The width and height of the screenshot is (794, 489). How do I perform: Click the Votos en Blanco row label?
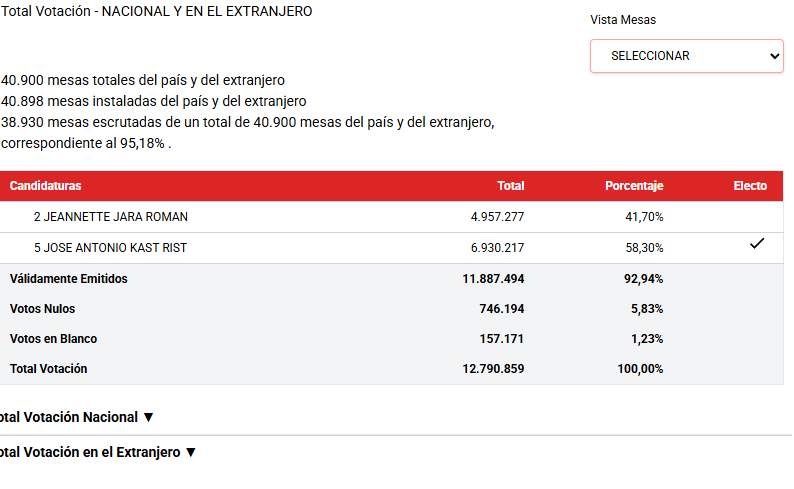(x=53, y=339)
